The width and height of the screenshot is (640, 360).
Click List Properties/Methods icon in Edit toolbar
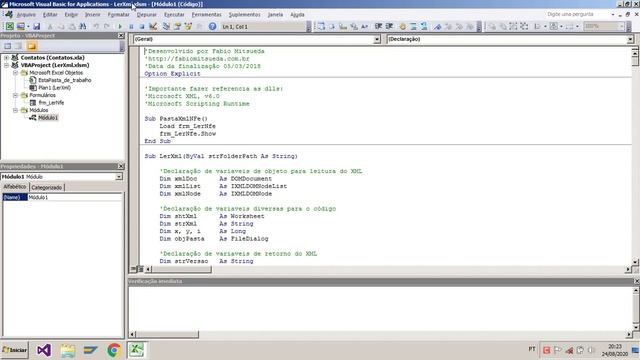coord(321,27)
